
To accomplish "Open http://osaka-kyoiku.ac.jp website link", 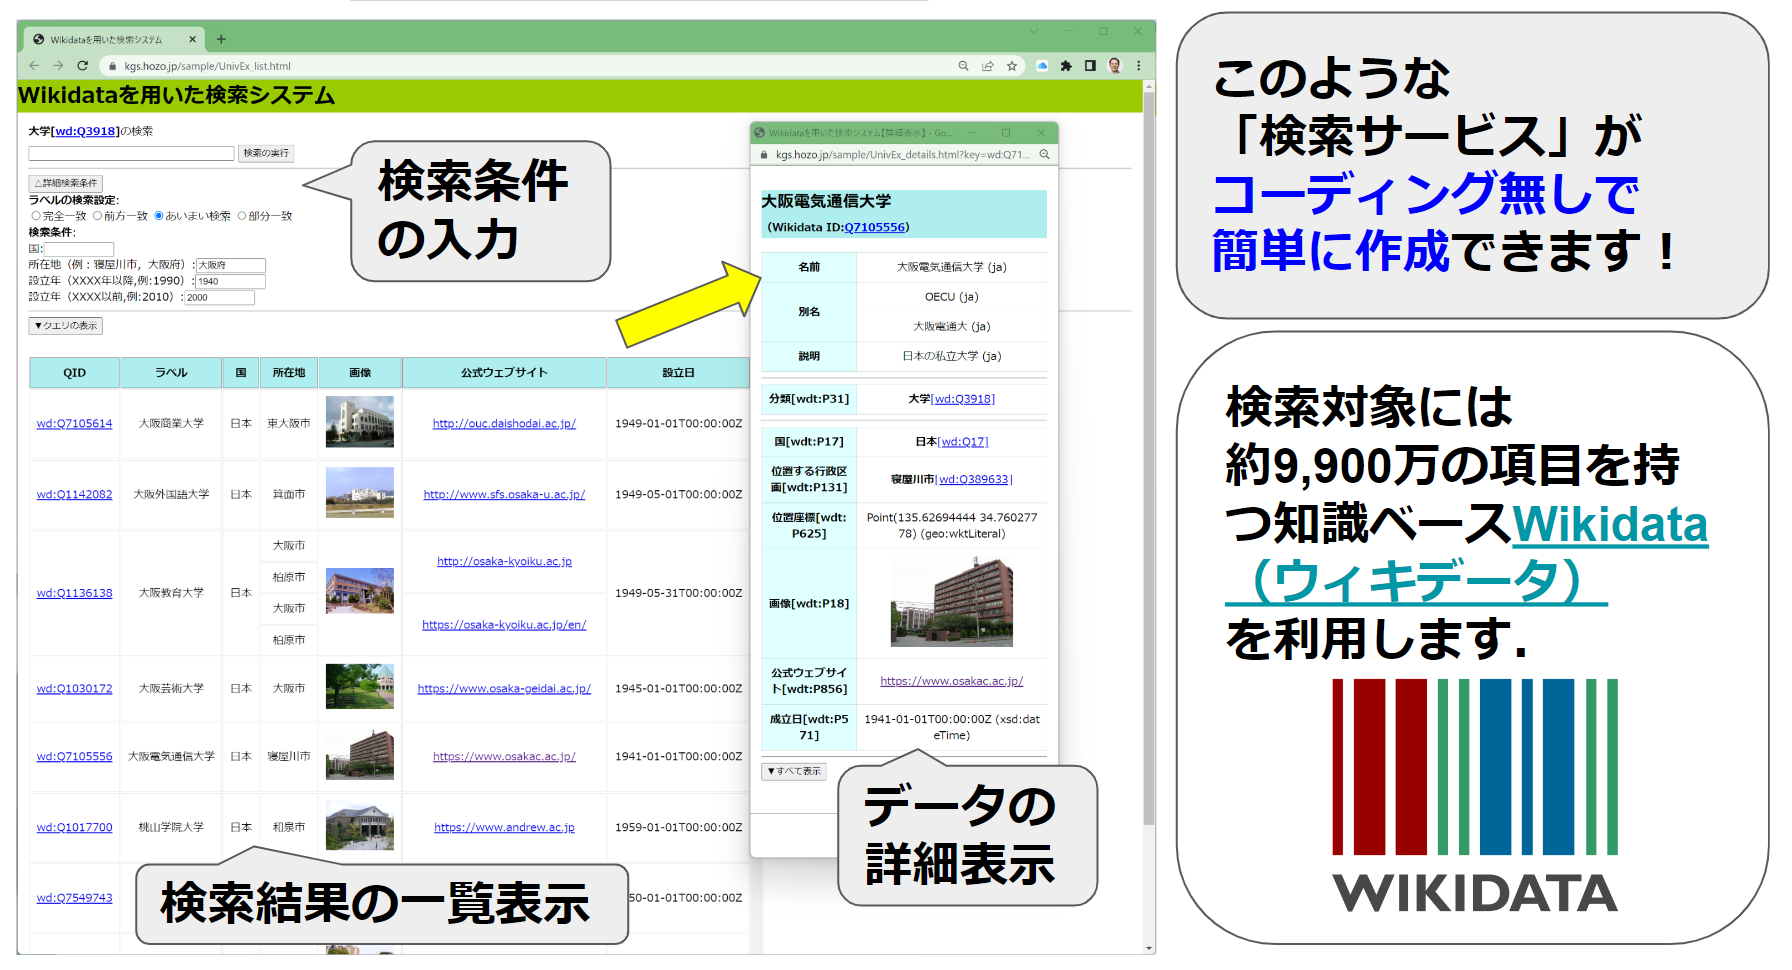I will point(504,562).
